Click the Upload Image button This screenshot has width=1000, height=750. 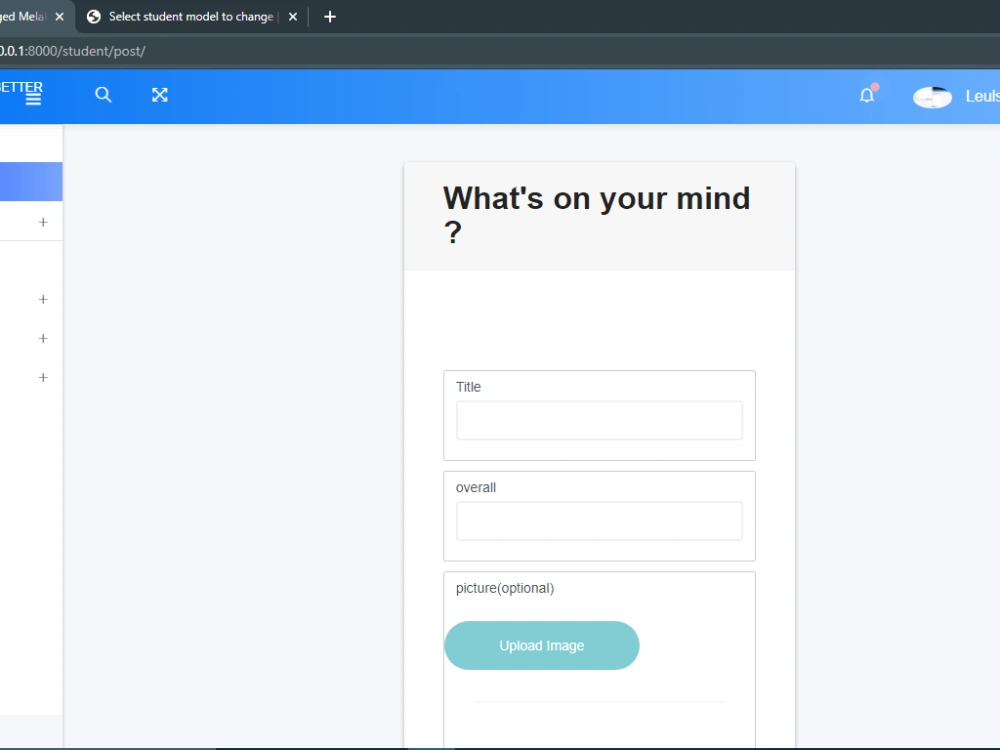[x=541, y=645]
